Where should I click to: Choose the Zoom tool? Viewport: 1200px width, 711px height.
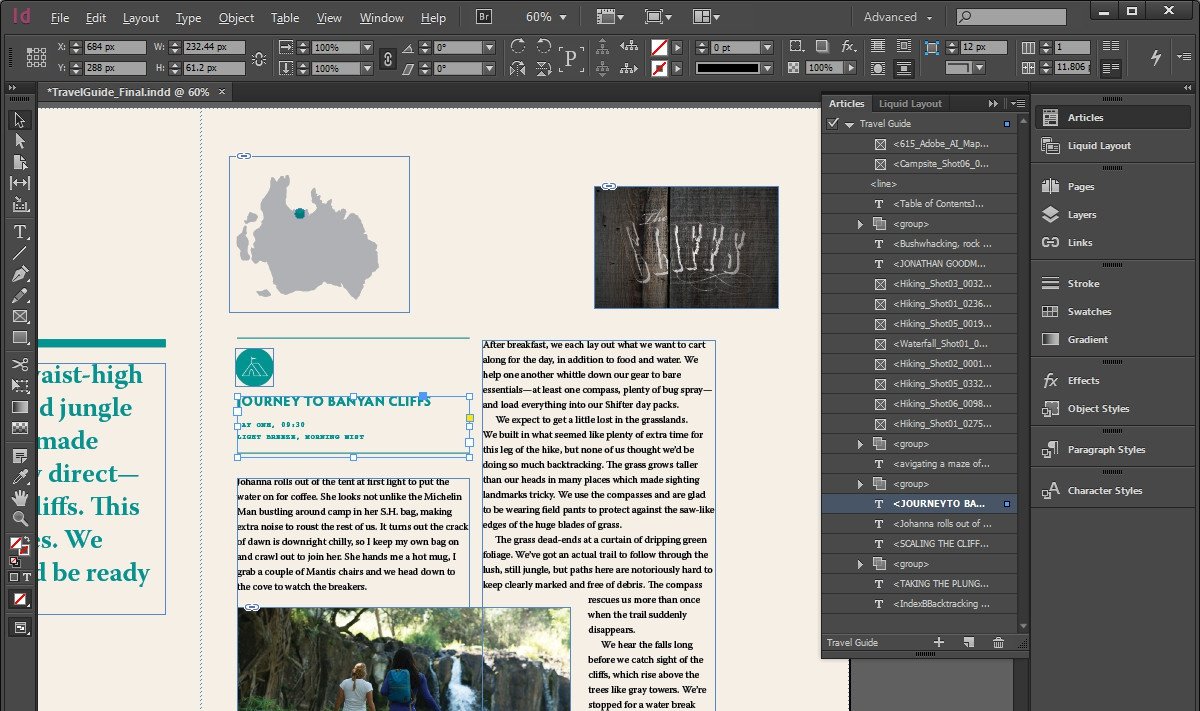tap(20, 518)
